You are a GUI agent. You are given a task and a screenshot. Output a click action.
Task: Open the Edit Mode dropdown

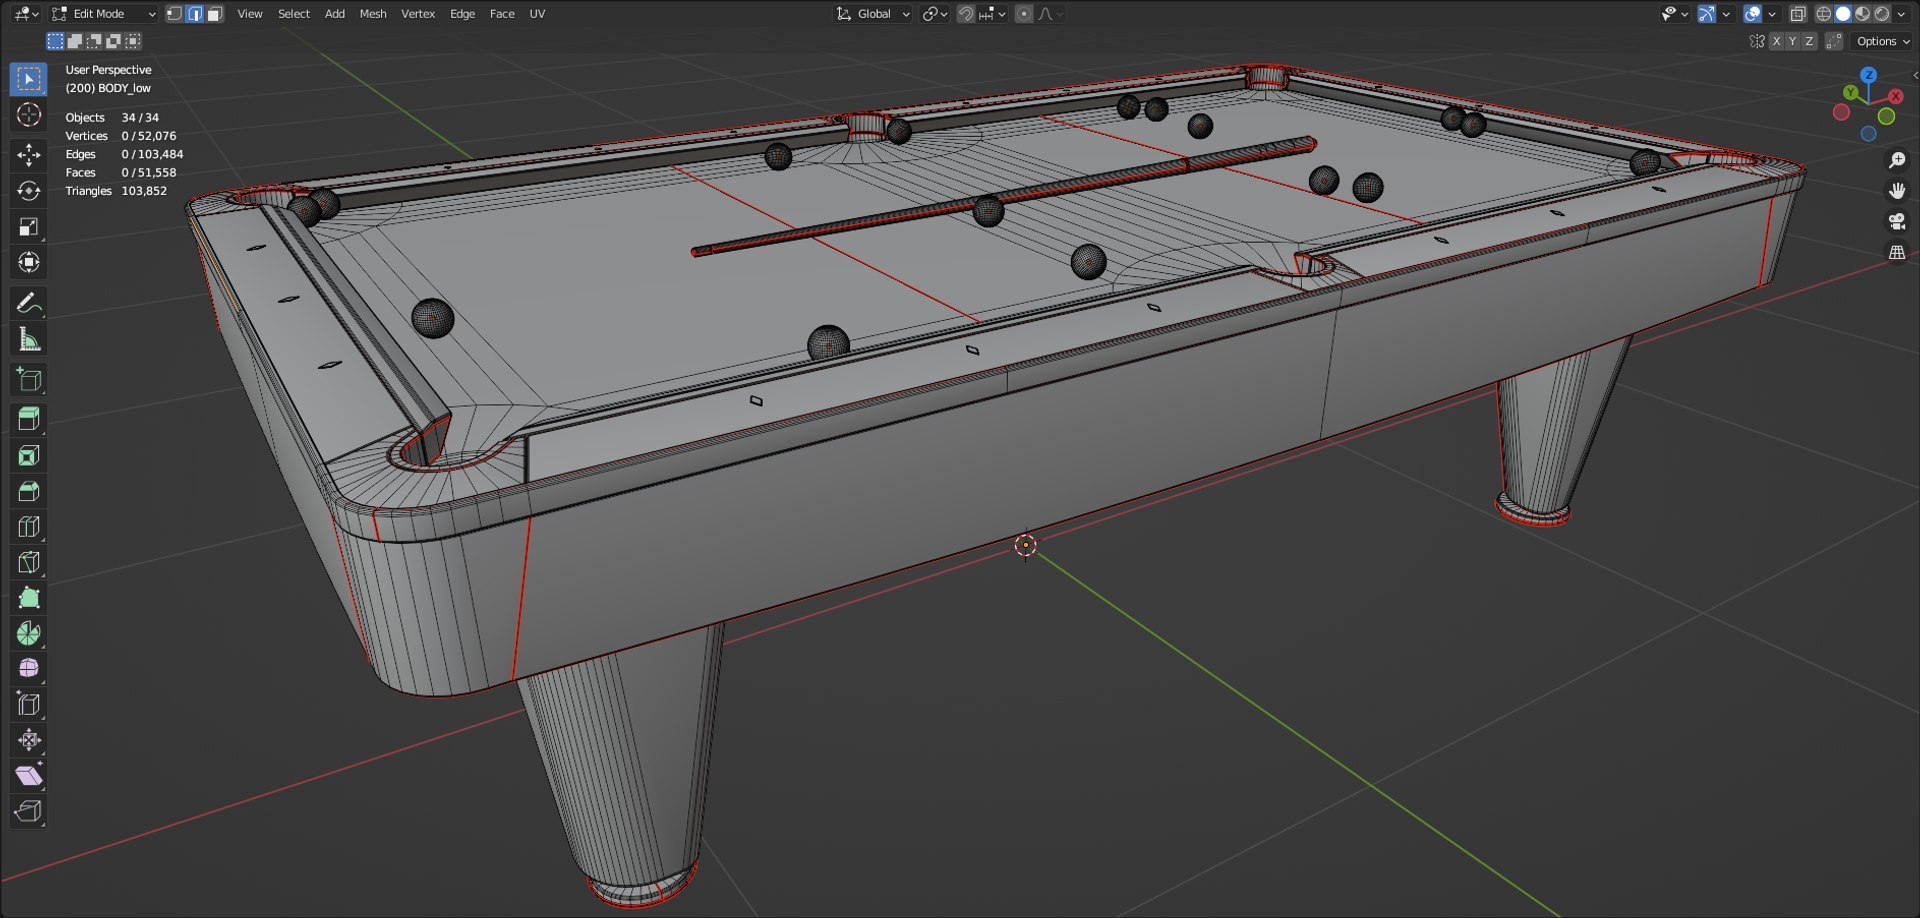coord(104,14)
